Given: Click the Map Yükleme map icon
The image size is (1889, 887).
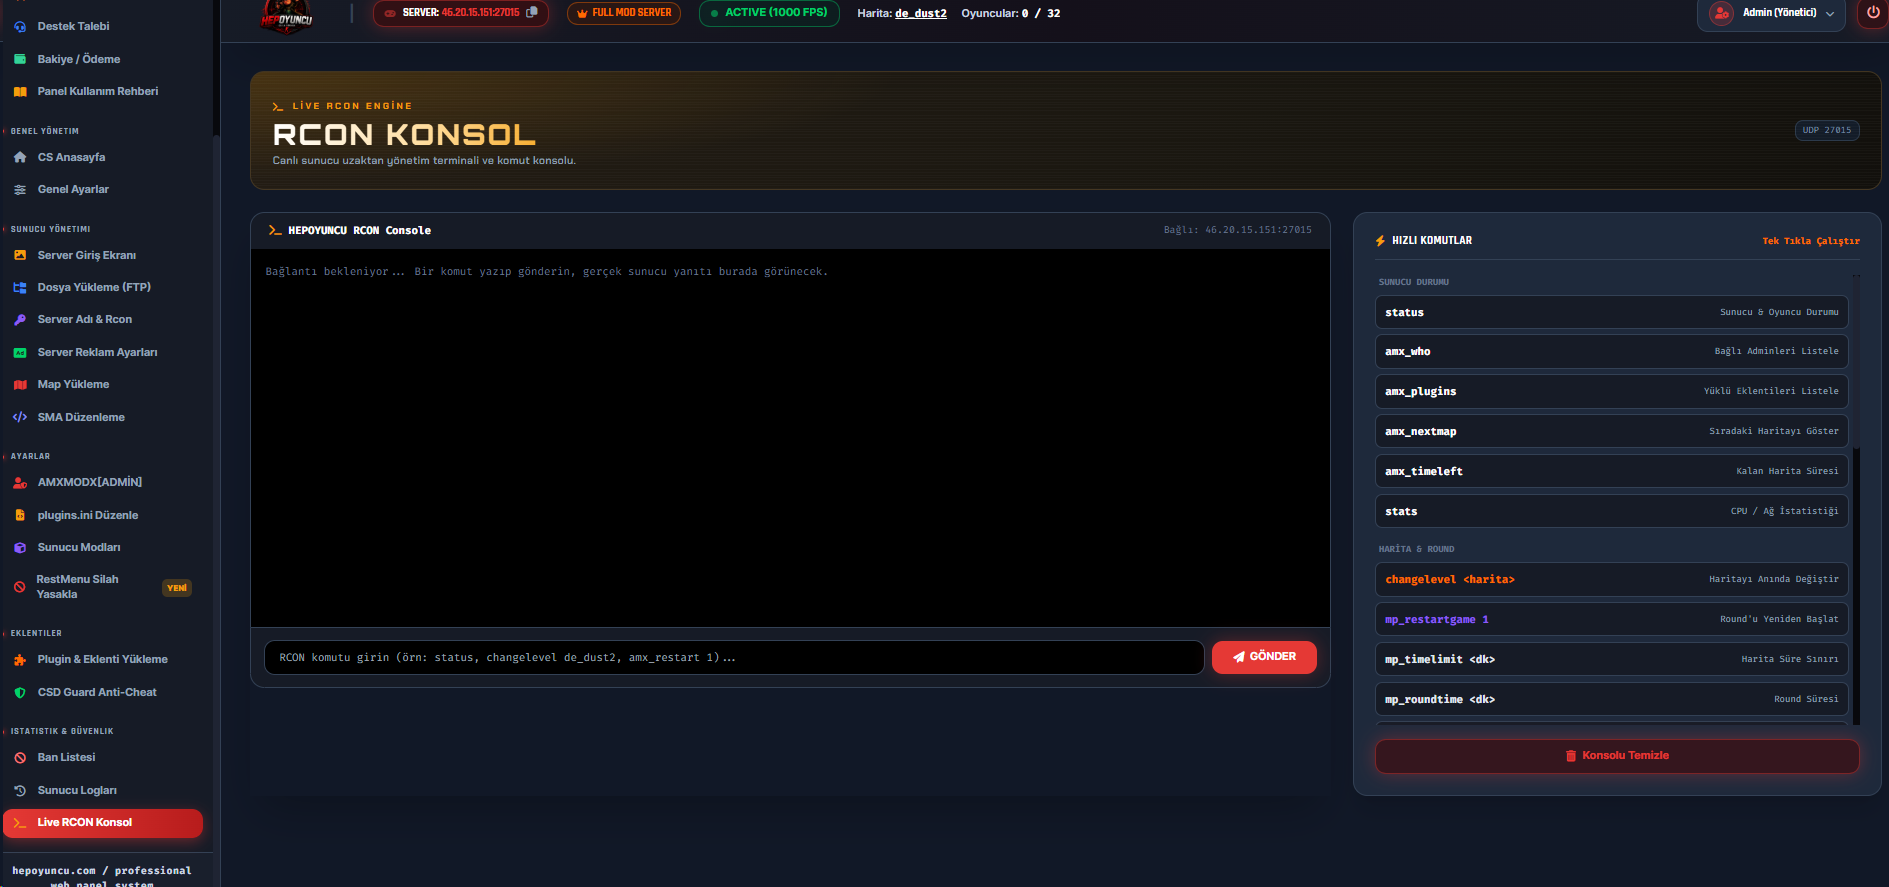Looking at the screenshot, I should [20, 385].
